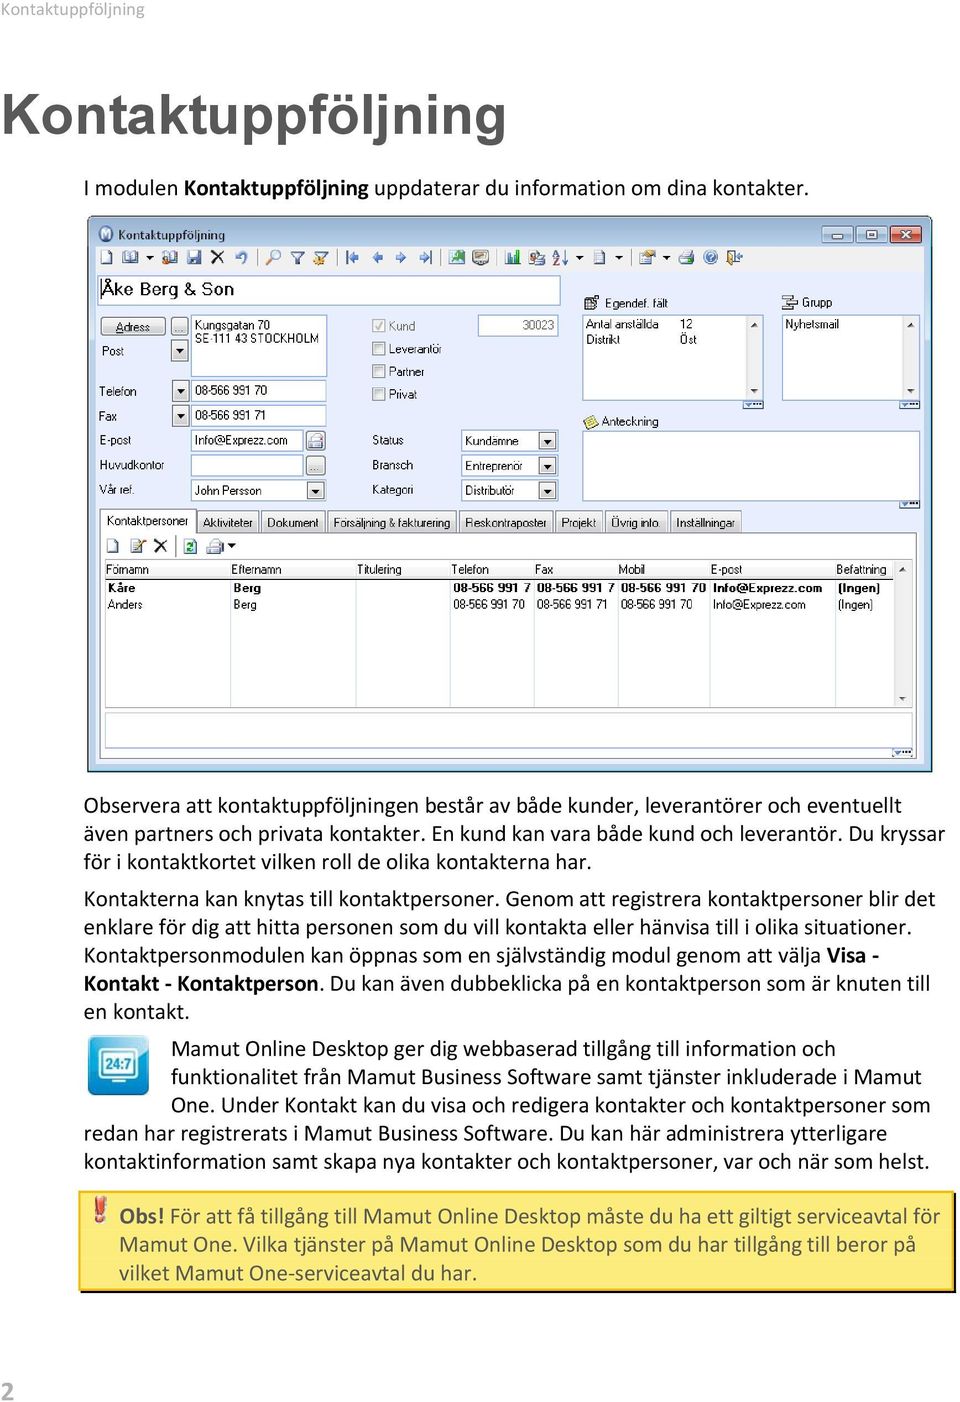Click the contact name field Åke Berg & Son
This screenshot has width=960, height=1402.
[329, 290]
